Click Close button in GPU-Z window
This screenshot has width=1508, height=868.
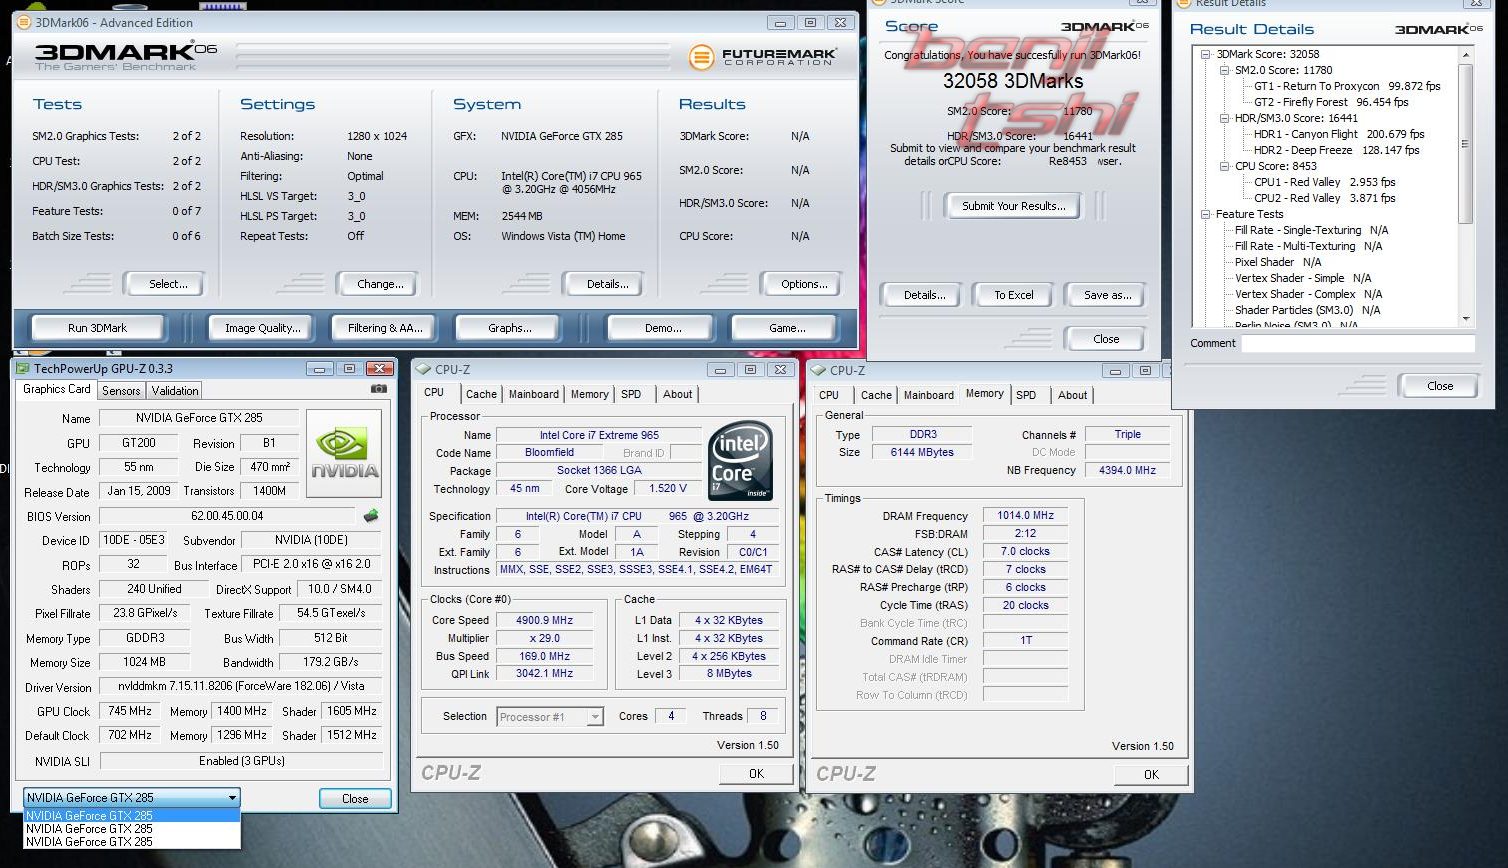pos(355,799)
